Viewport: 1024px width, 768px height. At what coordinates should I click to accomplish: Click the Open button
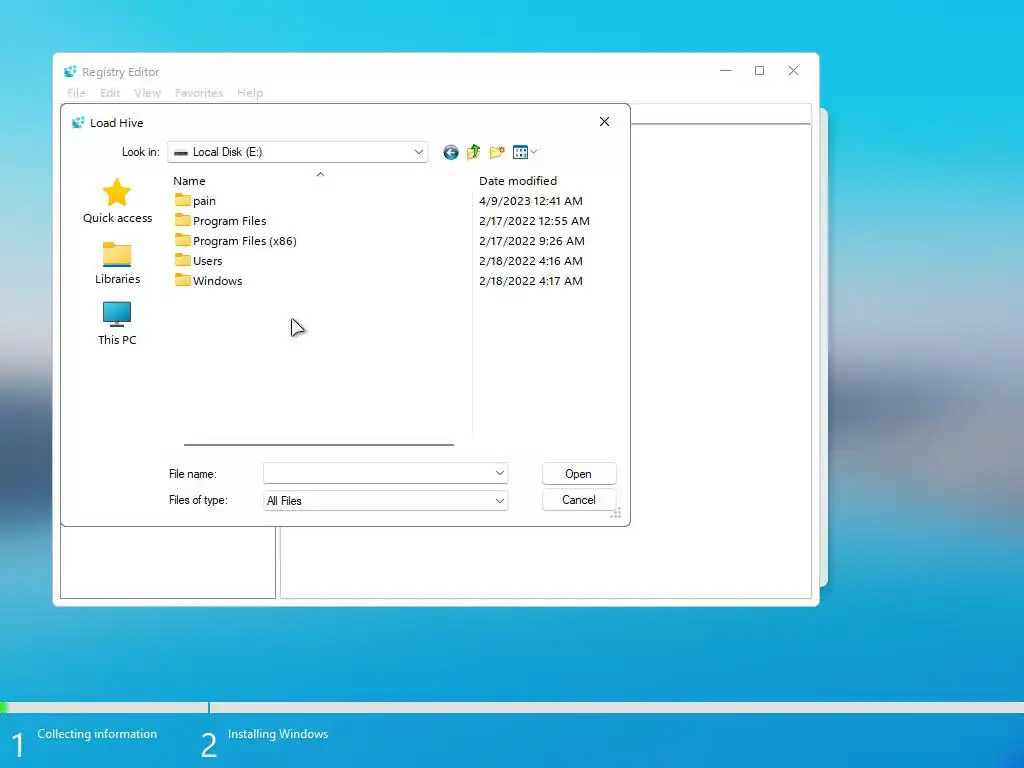tap(579, 473)
